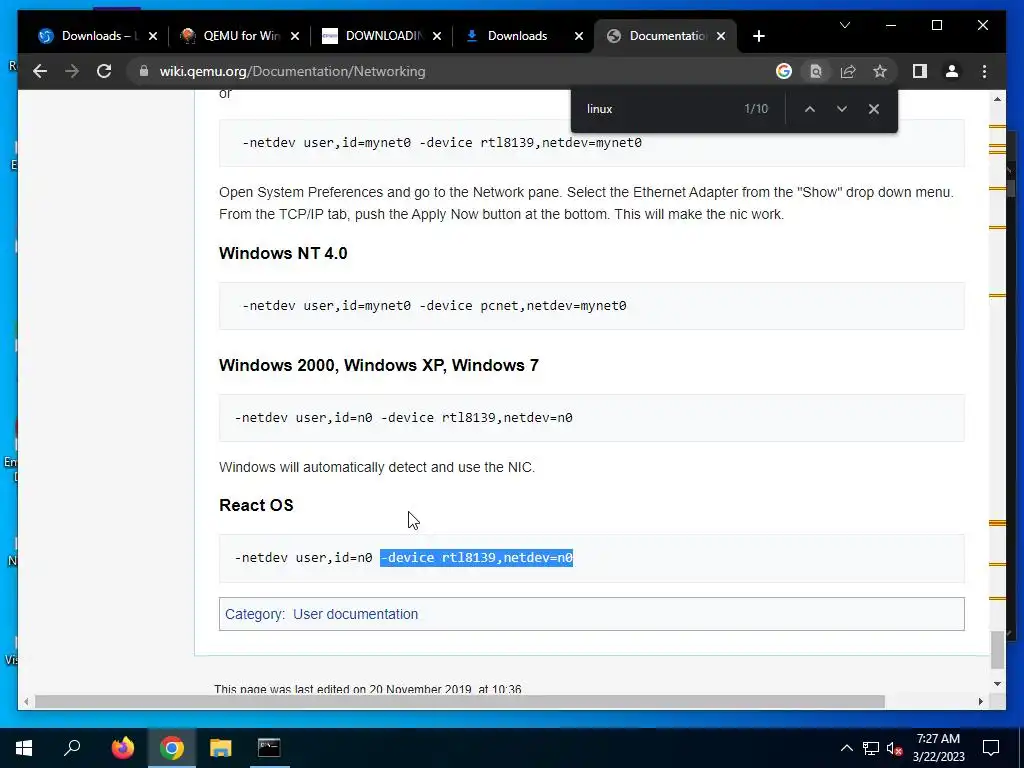Open Chrome's three-dot menu

point(984,71)
